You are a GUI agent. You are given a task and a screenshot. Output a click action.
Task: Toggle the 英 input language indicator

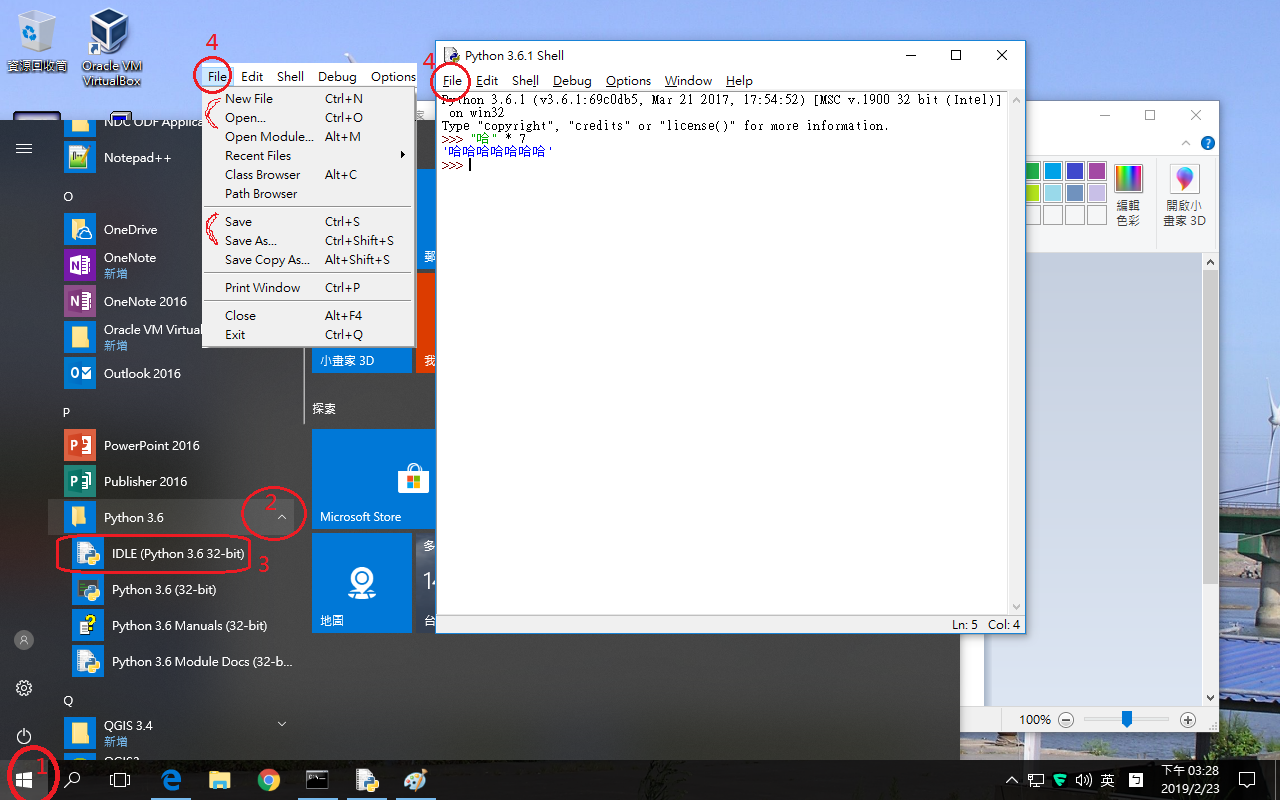[1108, 780]
